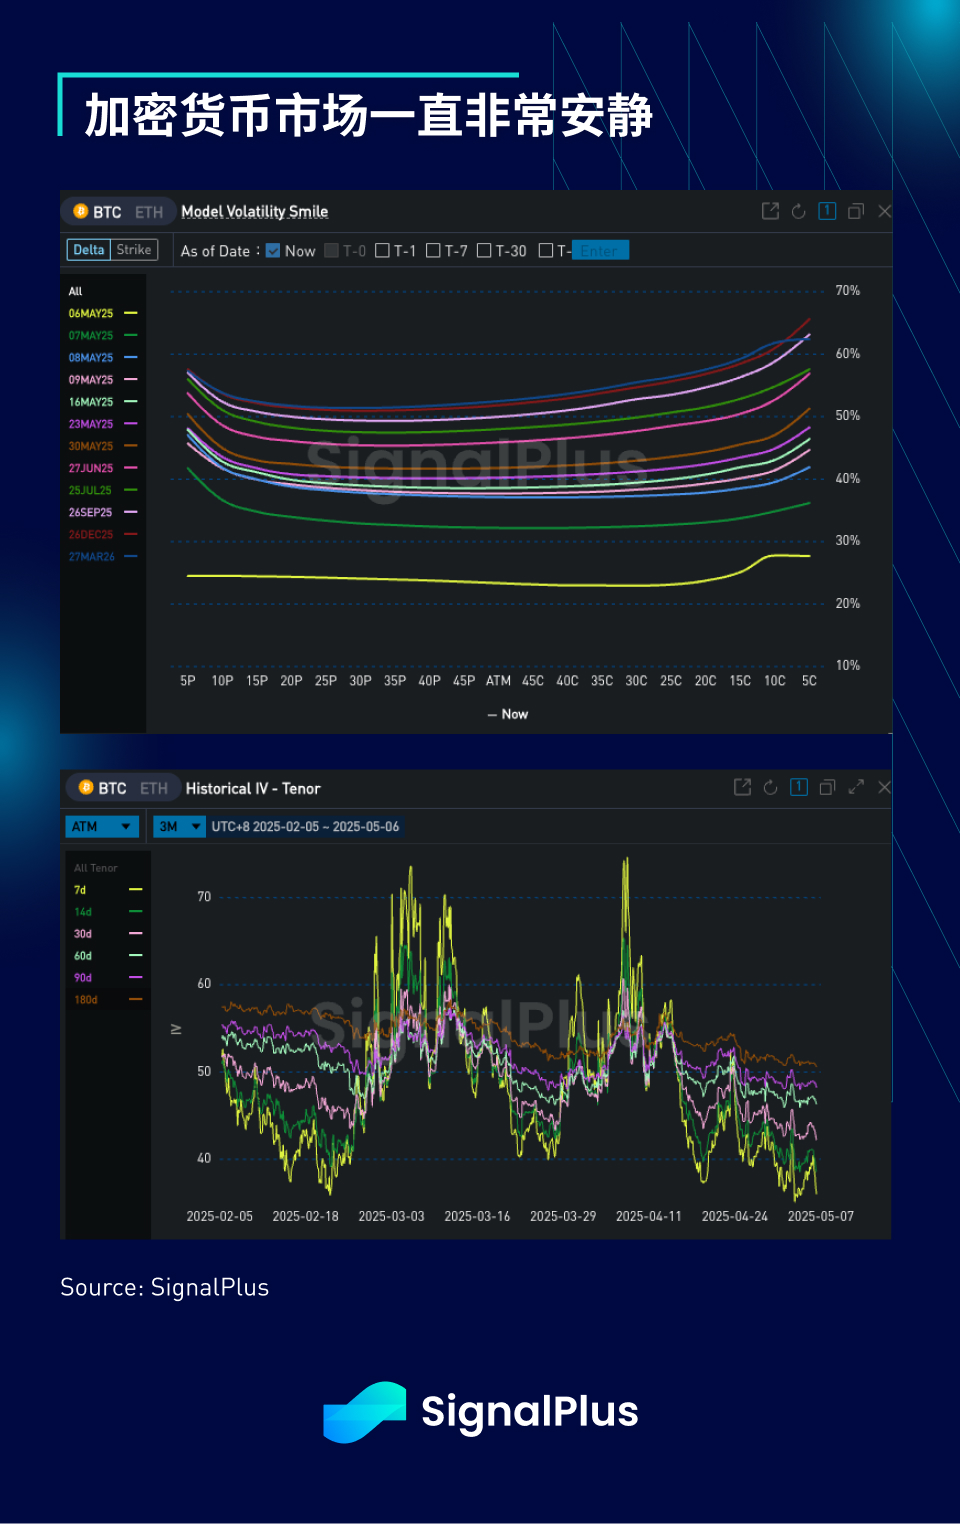The height and width of the screenshot is (1524, 960).
Task: Open the ATM dropdown in Historical IV
Action: pyautogui.click(x=102, y=826)
